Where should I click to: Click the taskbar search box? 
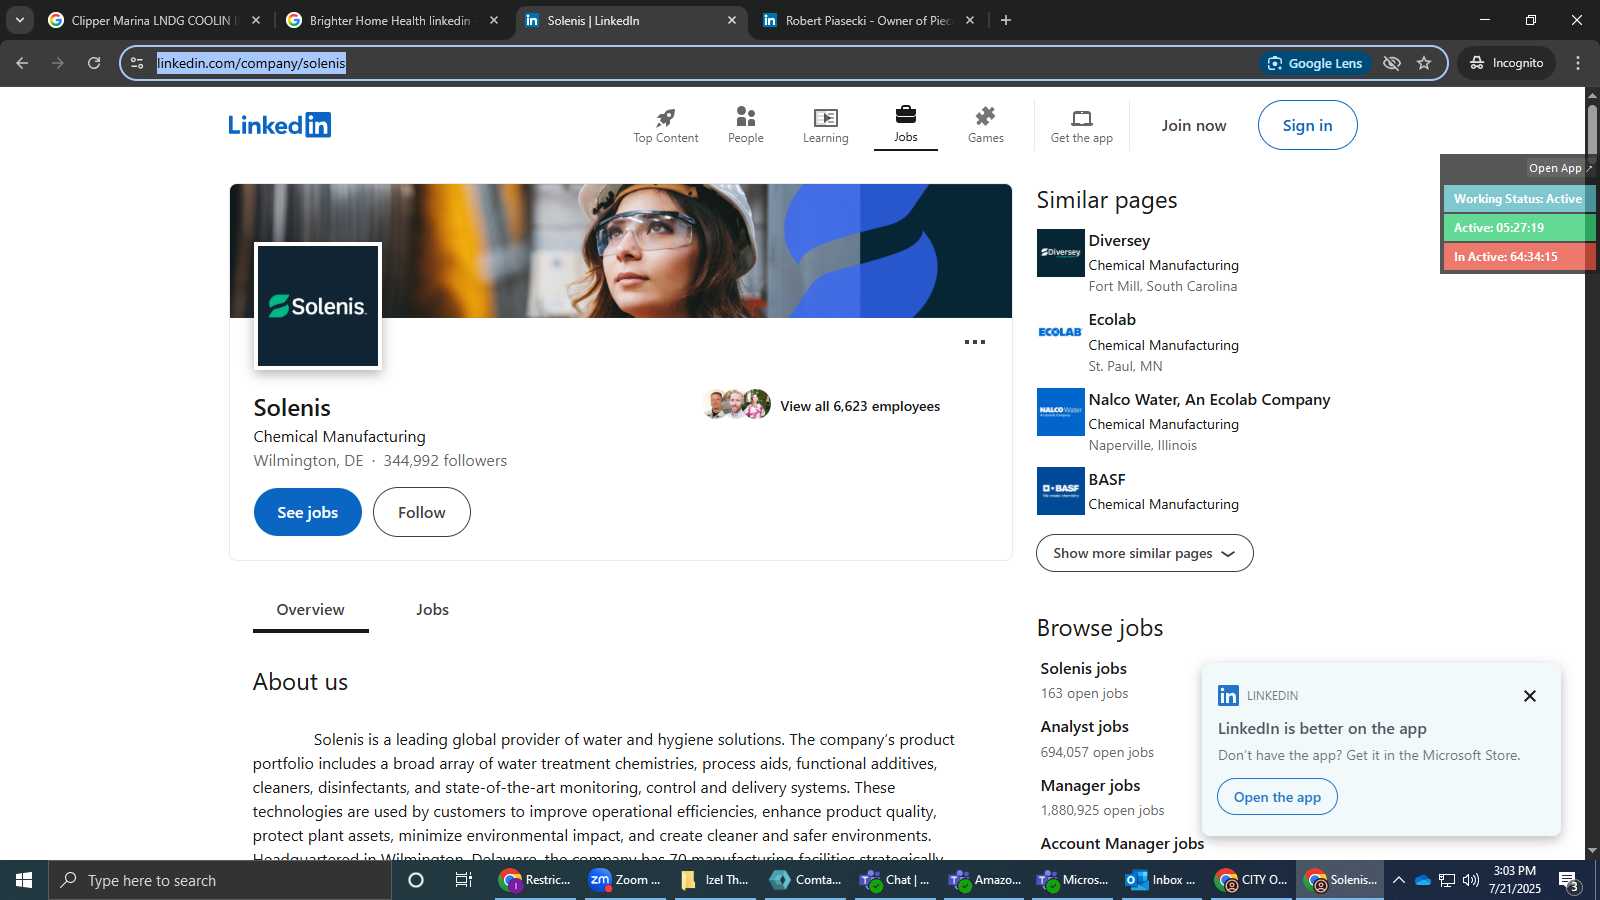(220, 880)
